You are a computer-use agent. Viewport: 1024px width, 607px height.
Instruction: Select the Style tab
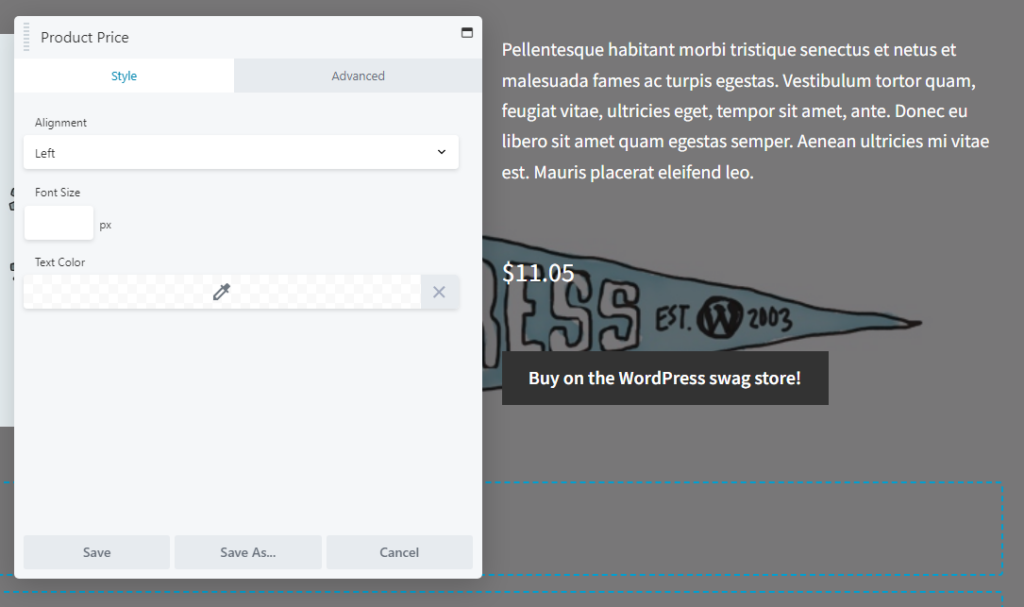[x=123, y=75]
